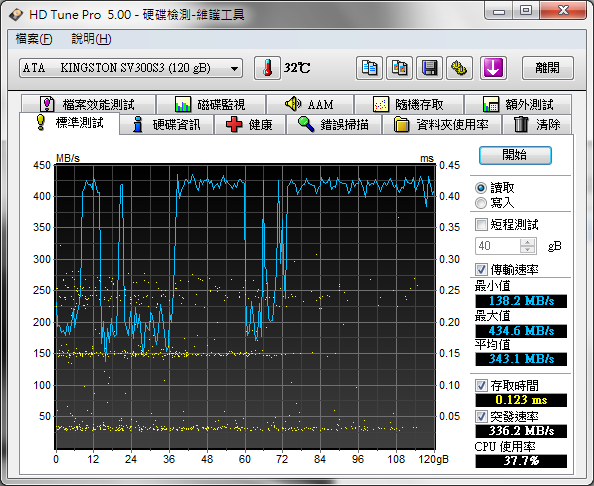This screenshot has height=486, width=594.
Task: Click the purple download arrow icon
Action: (493, 68)
